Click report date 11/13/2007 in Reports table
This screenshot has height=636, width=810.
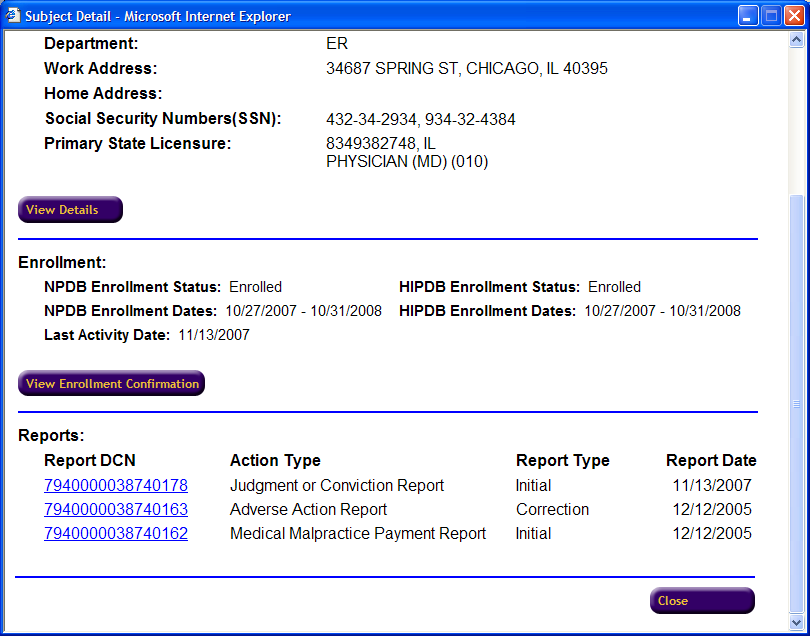tap(712, 485)
